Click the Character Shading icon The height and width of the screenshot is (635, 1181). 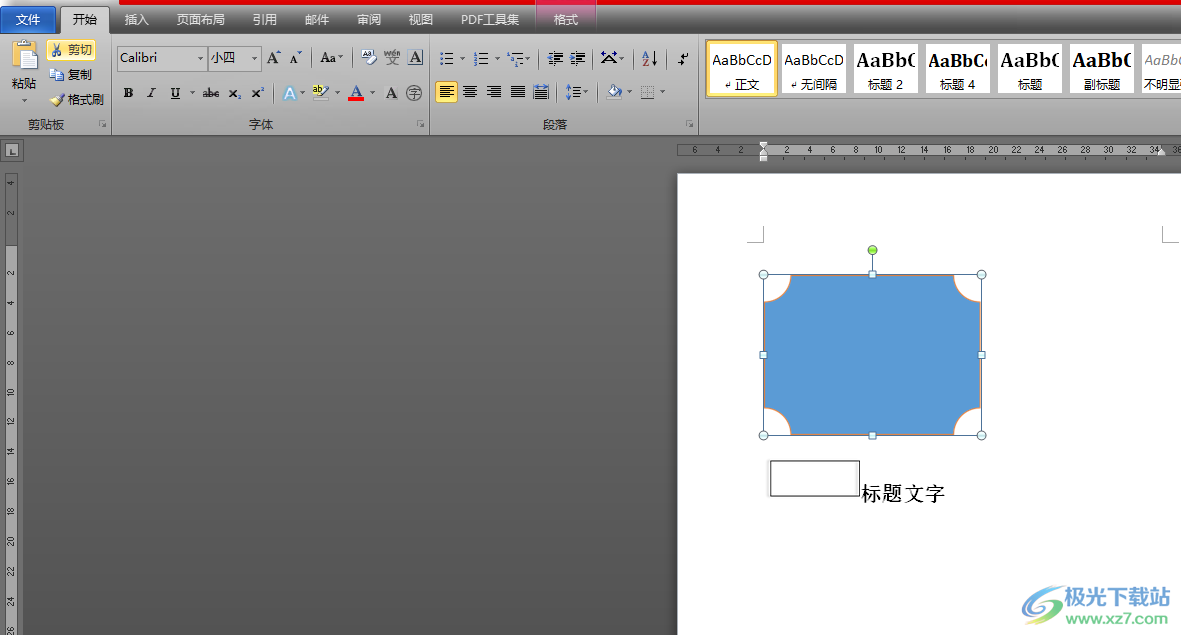pos(391,93)
